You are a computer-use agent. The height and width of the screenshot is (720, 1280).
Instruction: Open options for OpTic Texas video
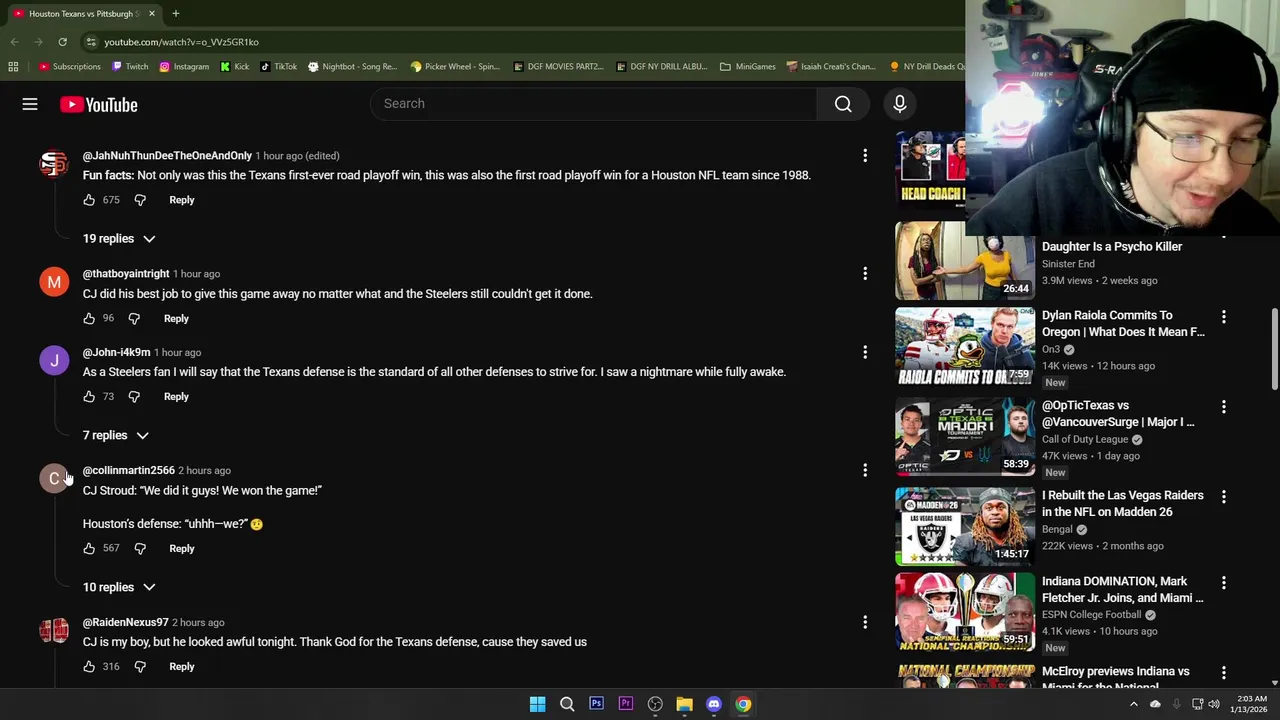[x=1223, y=407]
